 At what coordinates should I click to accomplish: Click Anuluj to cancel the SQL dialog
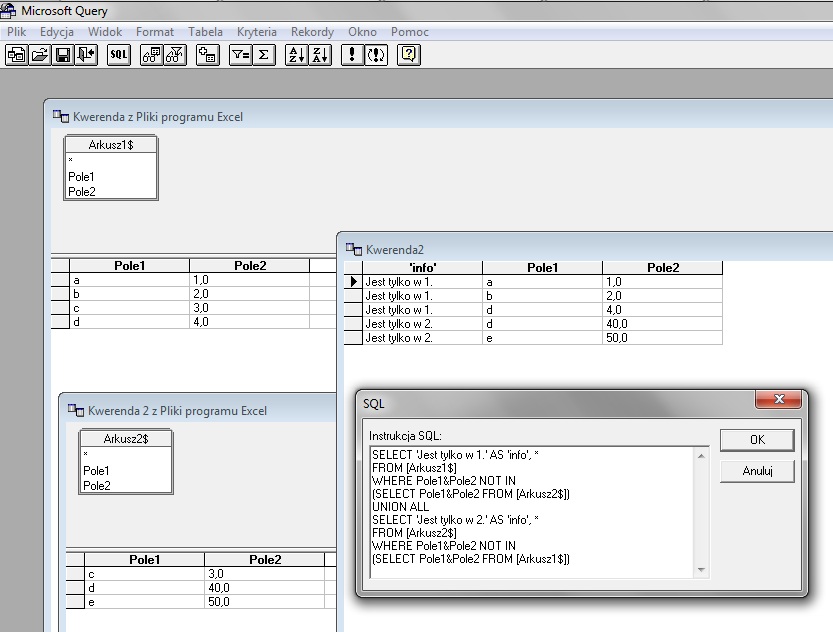pos(757,471)
